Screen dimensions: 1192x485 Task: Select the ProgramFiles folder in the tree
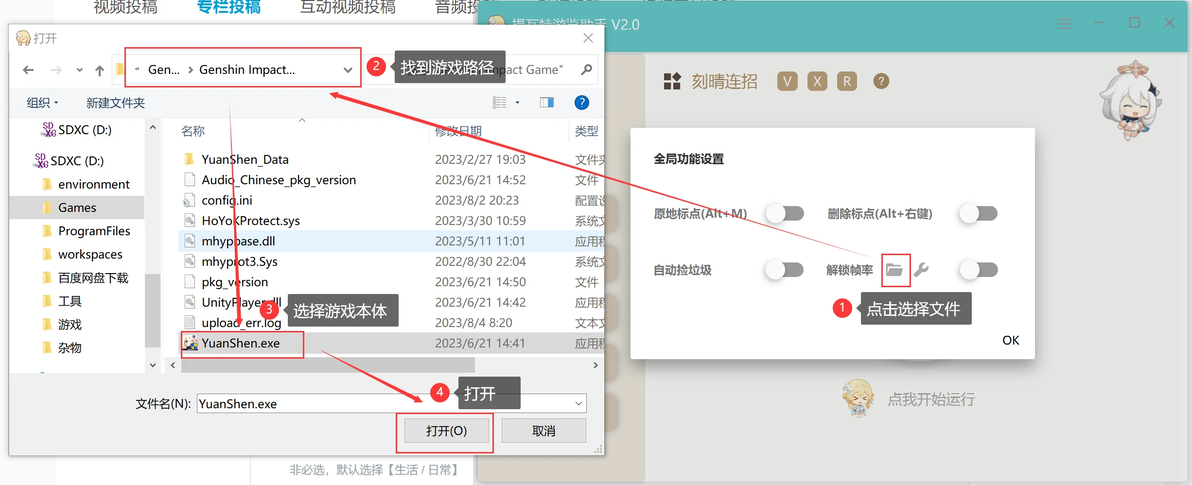coord(94,231)
